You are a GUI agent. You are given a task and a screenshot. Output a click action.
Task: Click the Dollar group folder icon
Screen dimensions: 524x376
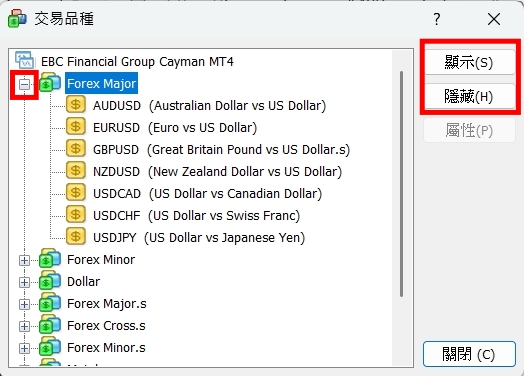tap(50, 281)
